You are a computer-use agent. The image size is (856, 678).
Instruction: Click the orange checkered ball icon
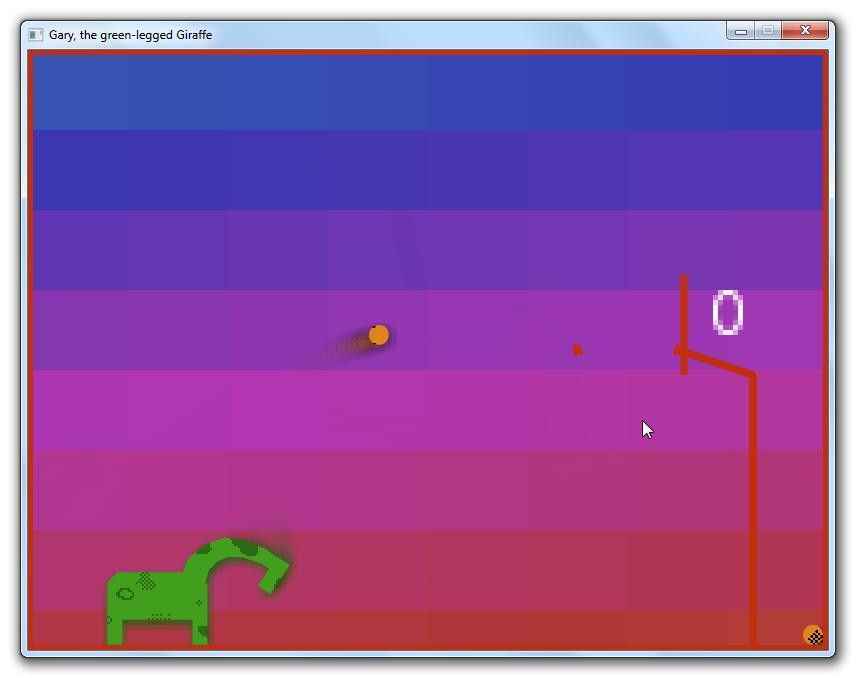point(813,635)
